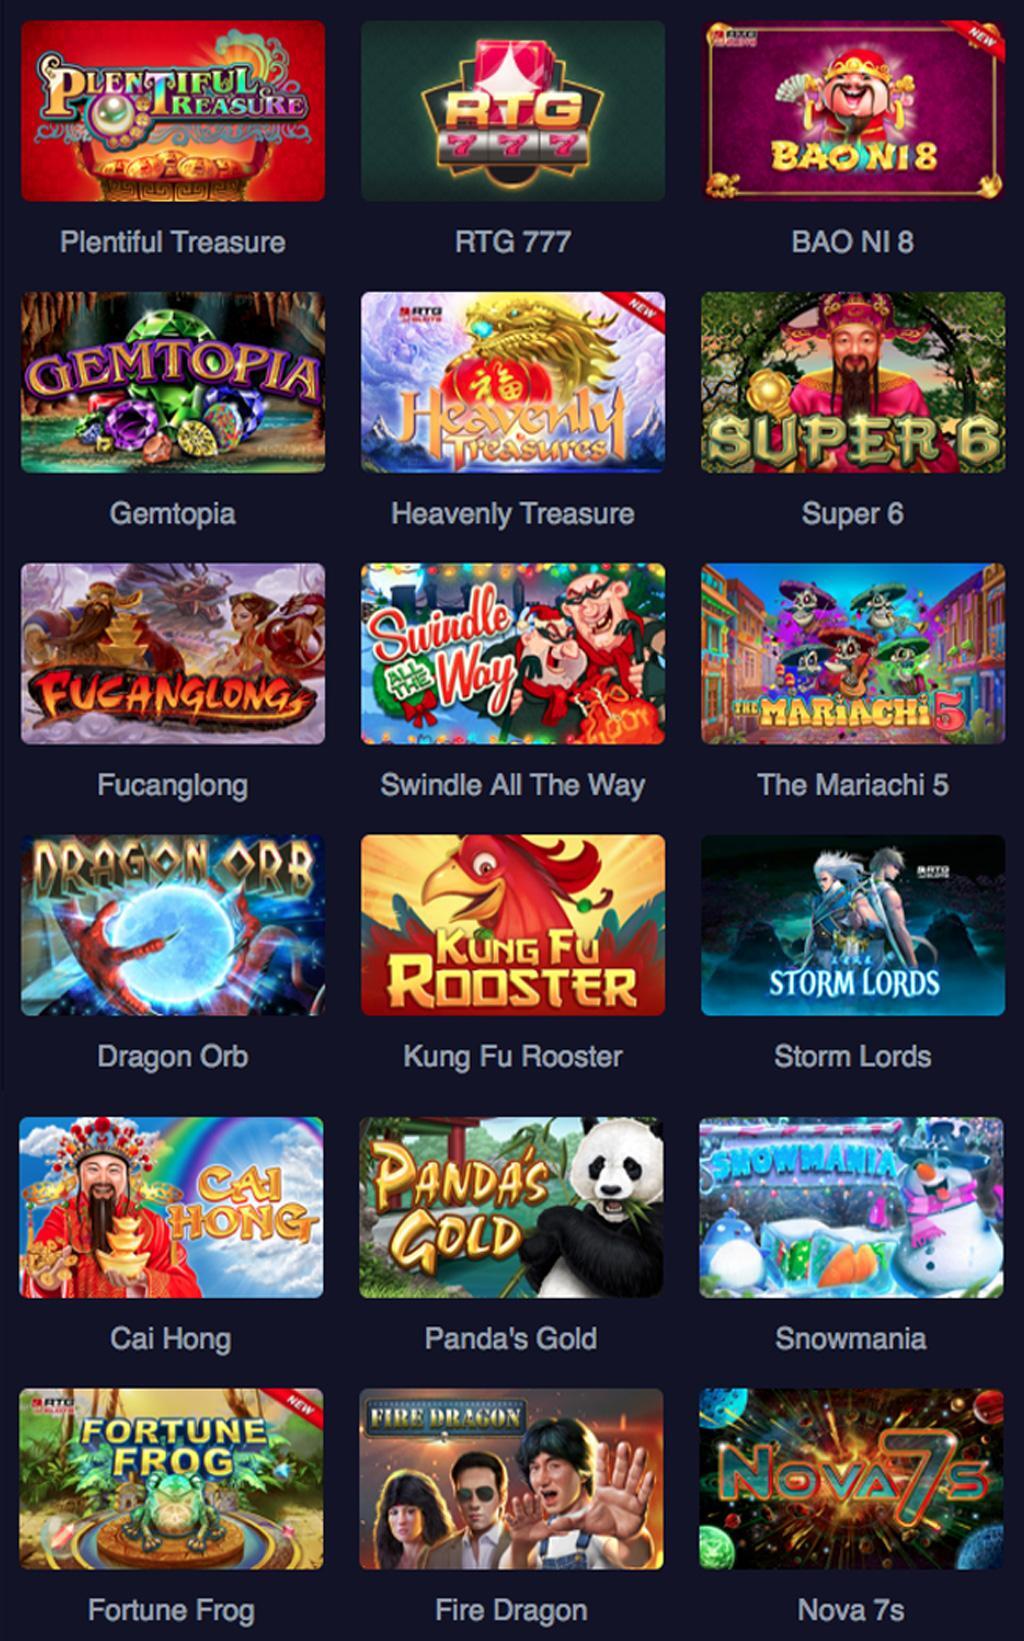Click the Kung Fu Rooster game image
This screenshot has height=1641, width=1024.
point(513,925)
